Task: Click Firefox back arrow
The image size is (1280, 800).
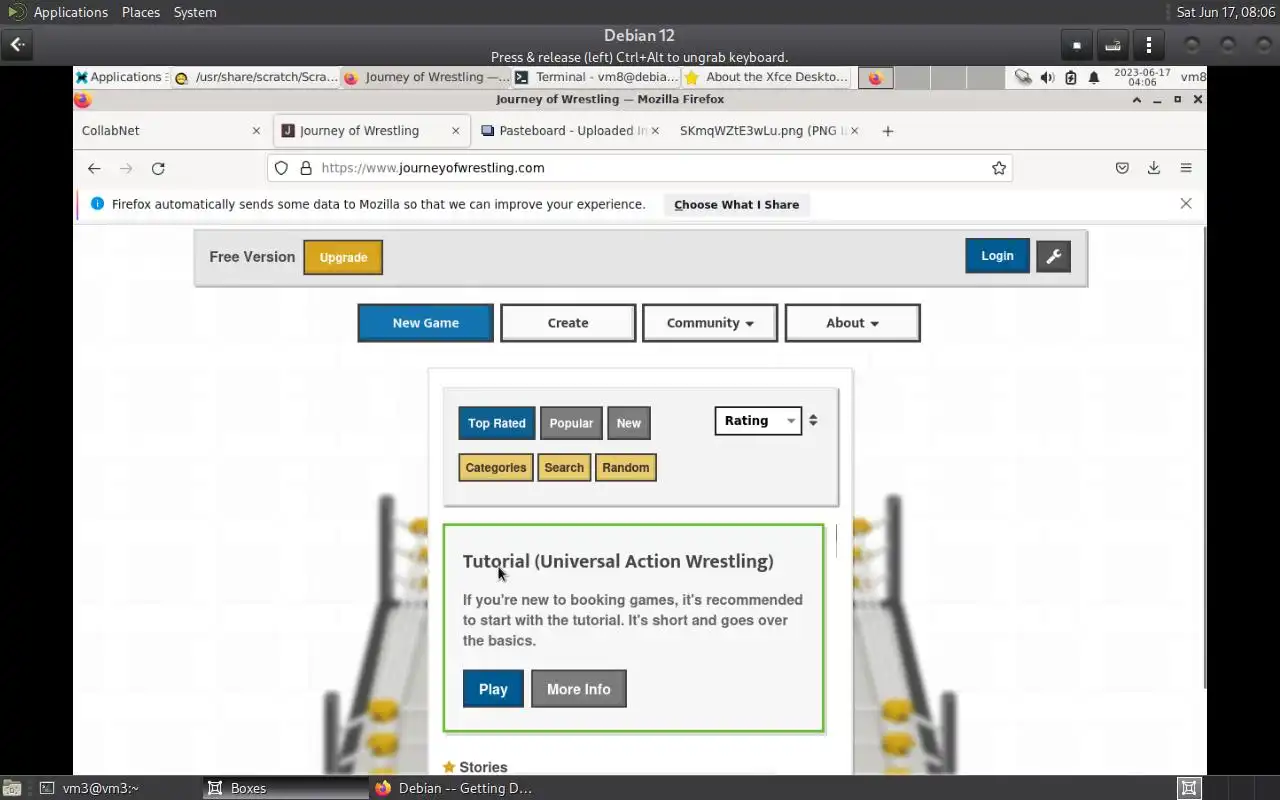Action: (94, 168)
